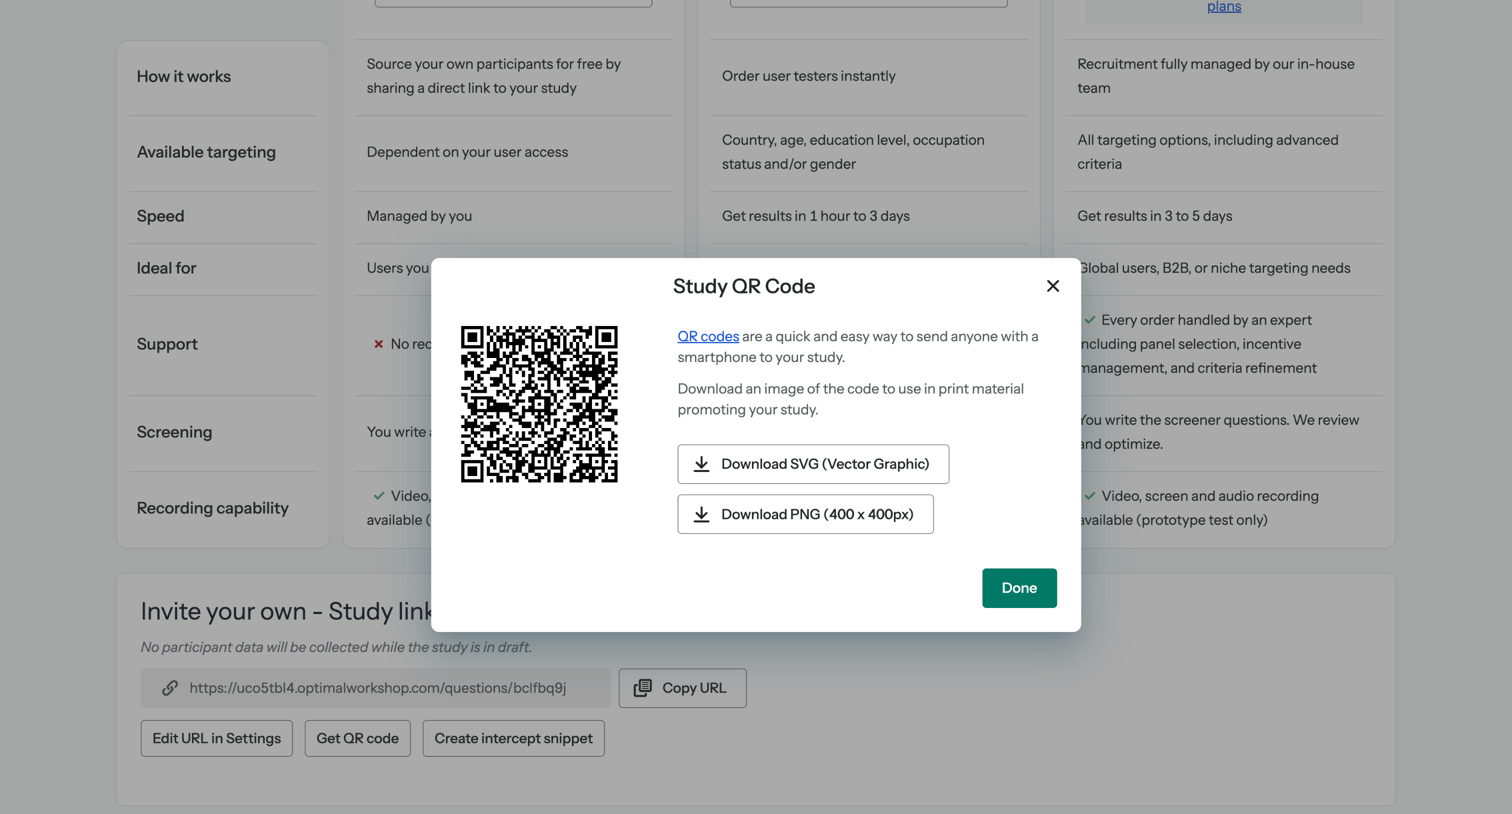Screen dimensions: 1512x814
Task: Click 'Order user testers instantly' text
Action: [809, 76]
